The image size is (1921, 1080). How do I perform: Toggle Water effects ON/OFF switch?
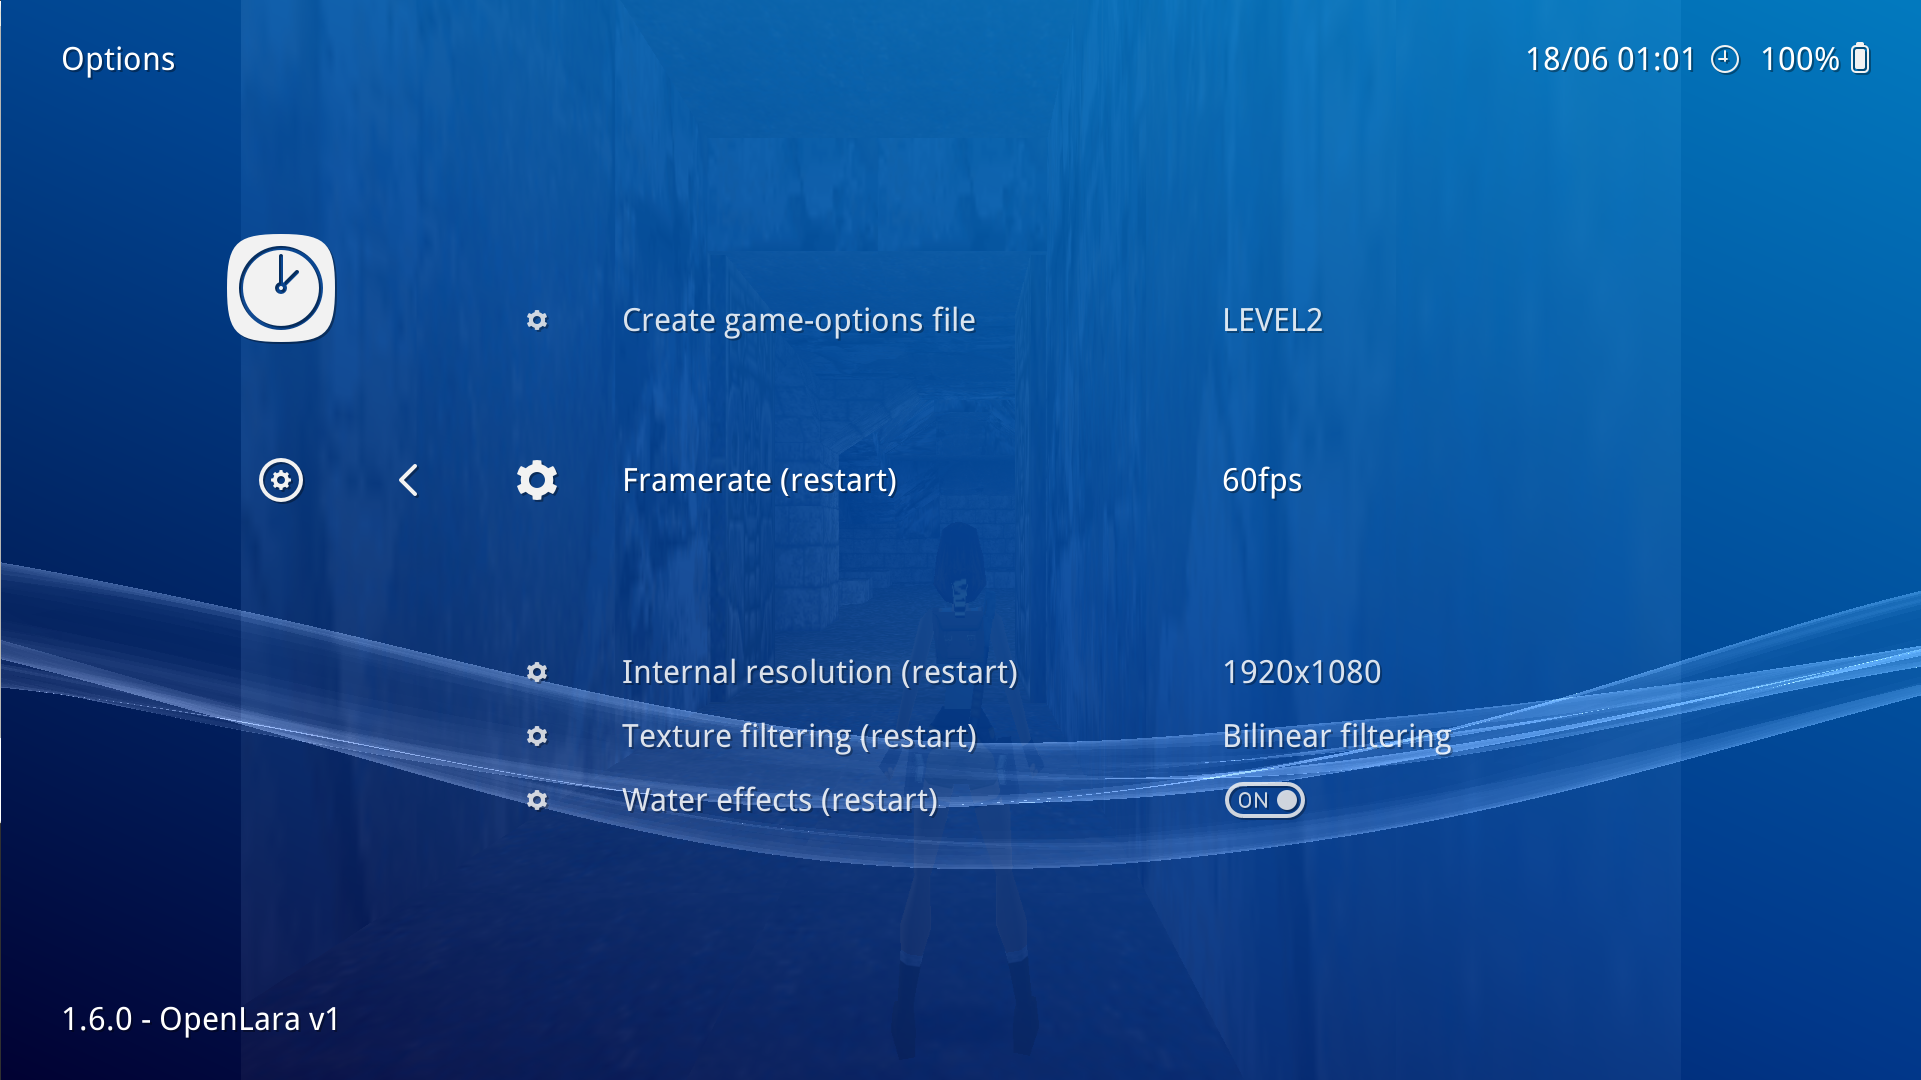click(x=1263, y=800)
